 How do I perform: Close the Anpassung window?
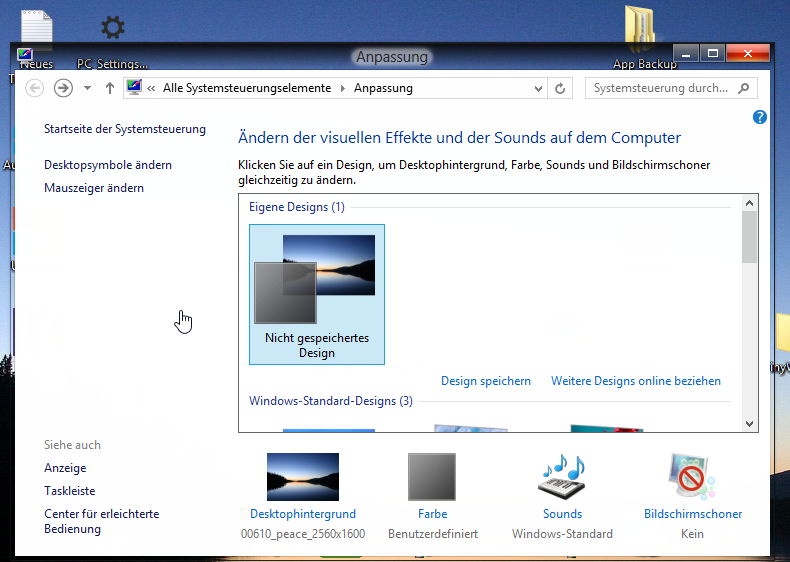[748, 53]
